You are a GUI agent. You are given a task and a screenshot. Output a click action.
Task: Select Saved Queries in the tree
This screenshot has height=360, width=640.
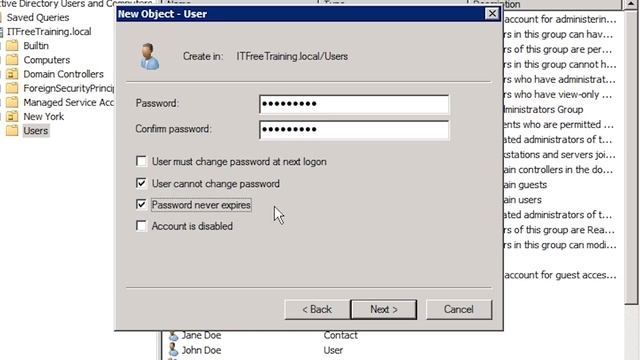[38, 18]
